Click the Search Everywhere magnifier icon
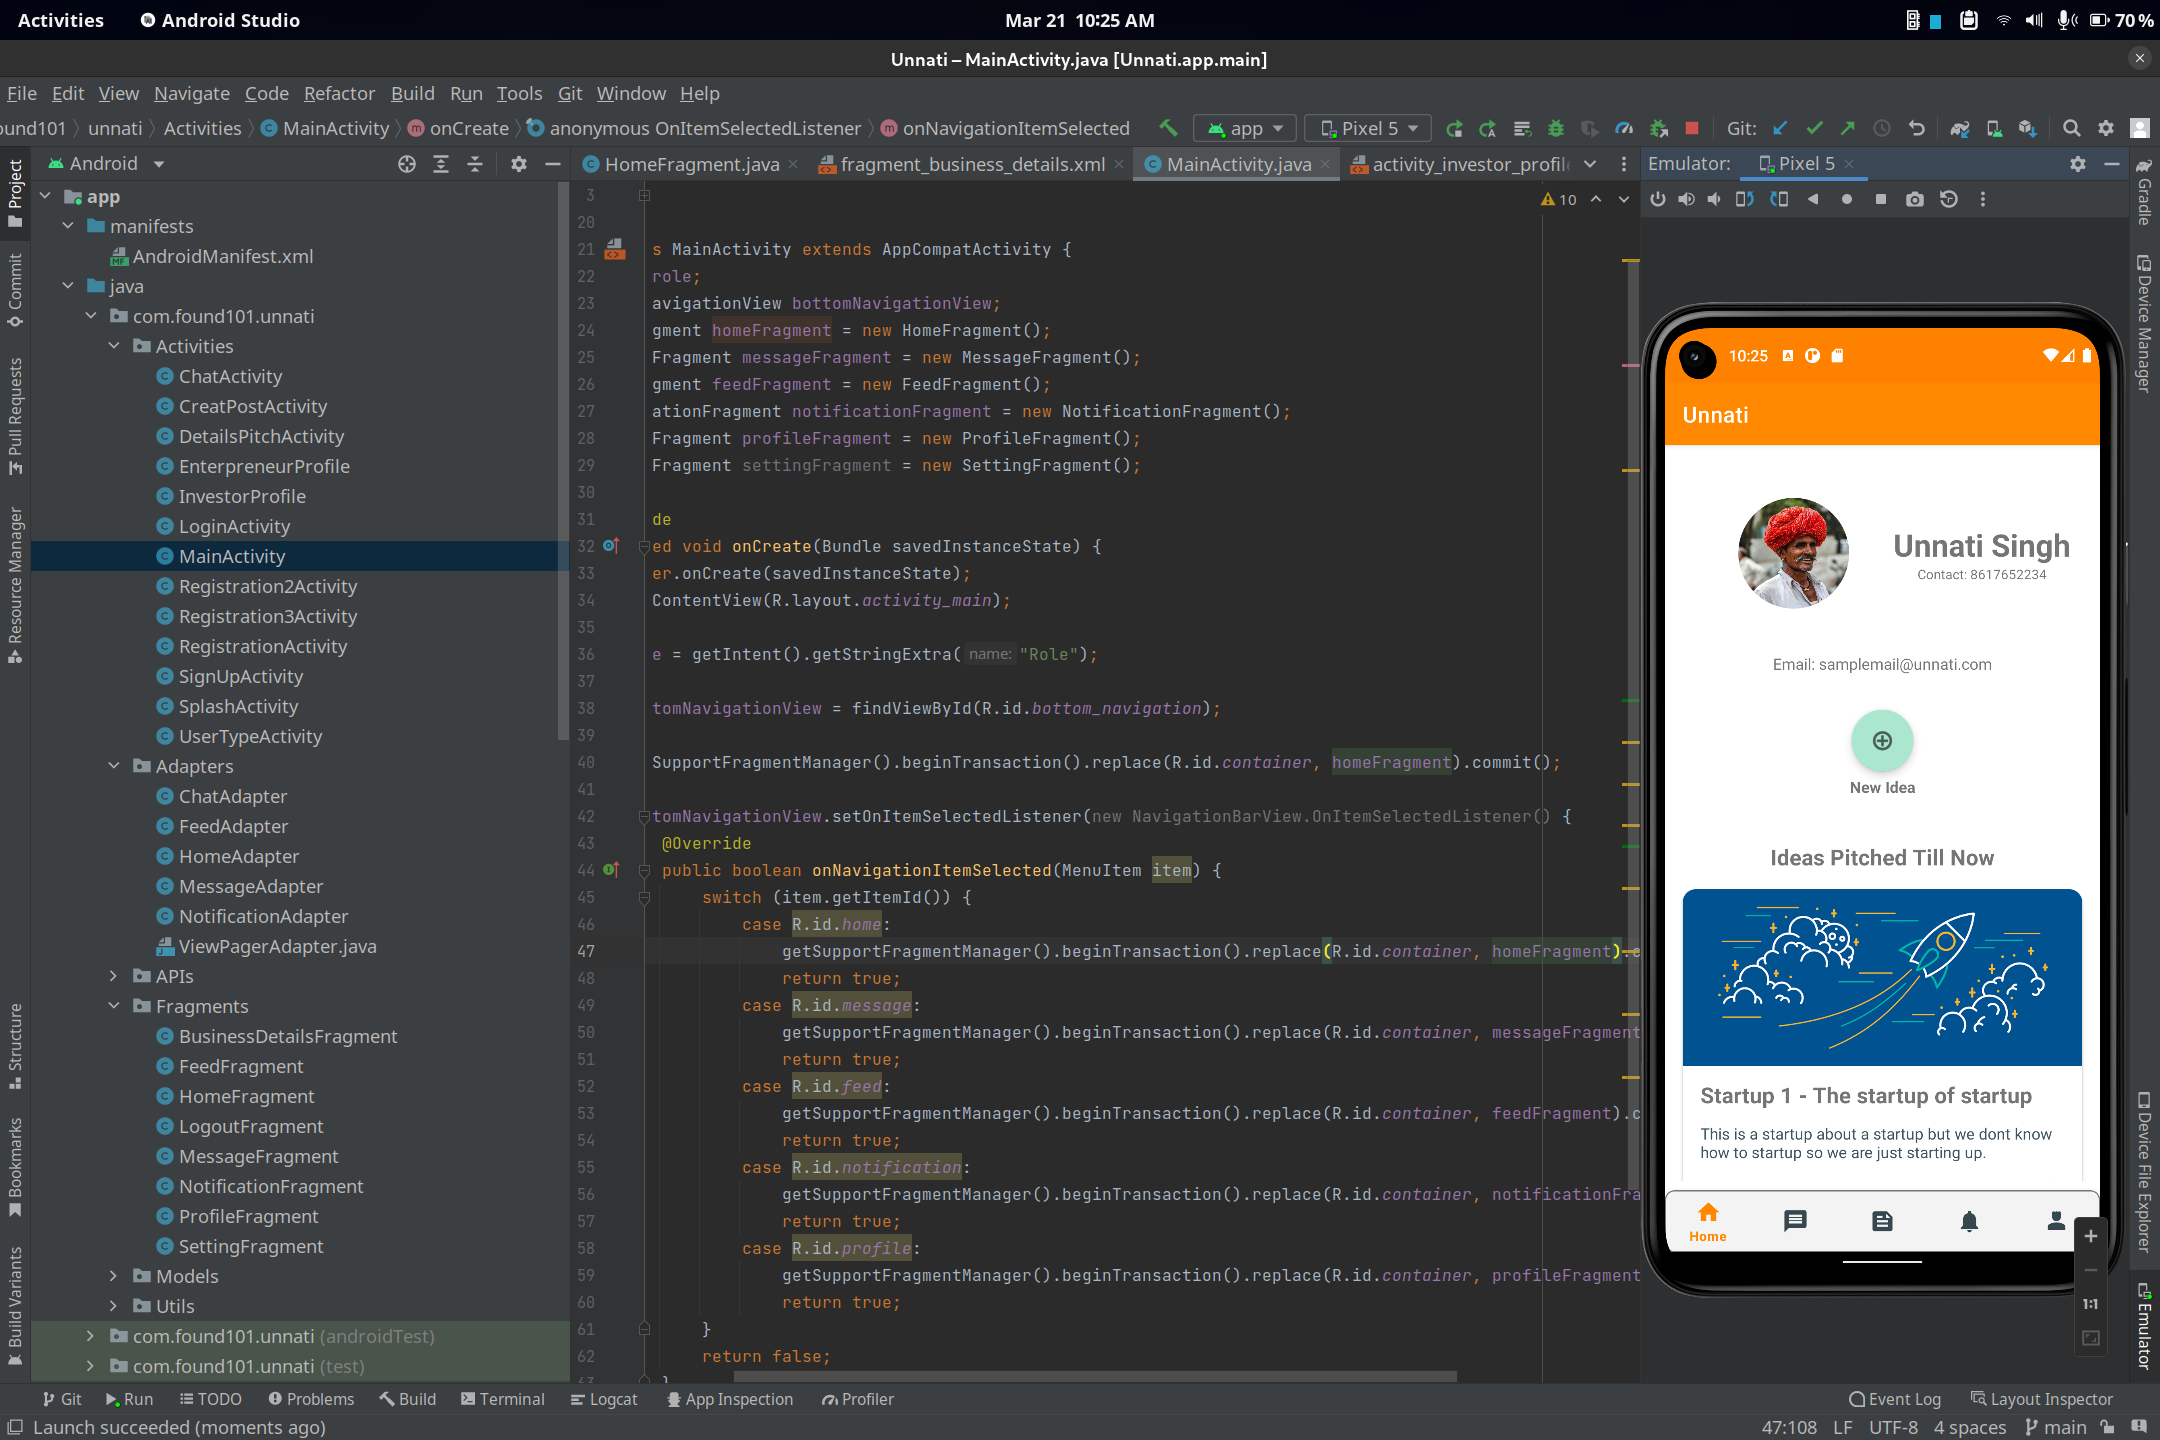Image resolution: width=2160 pixels, height=1440 pixels. [2072, 128]
